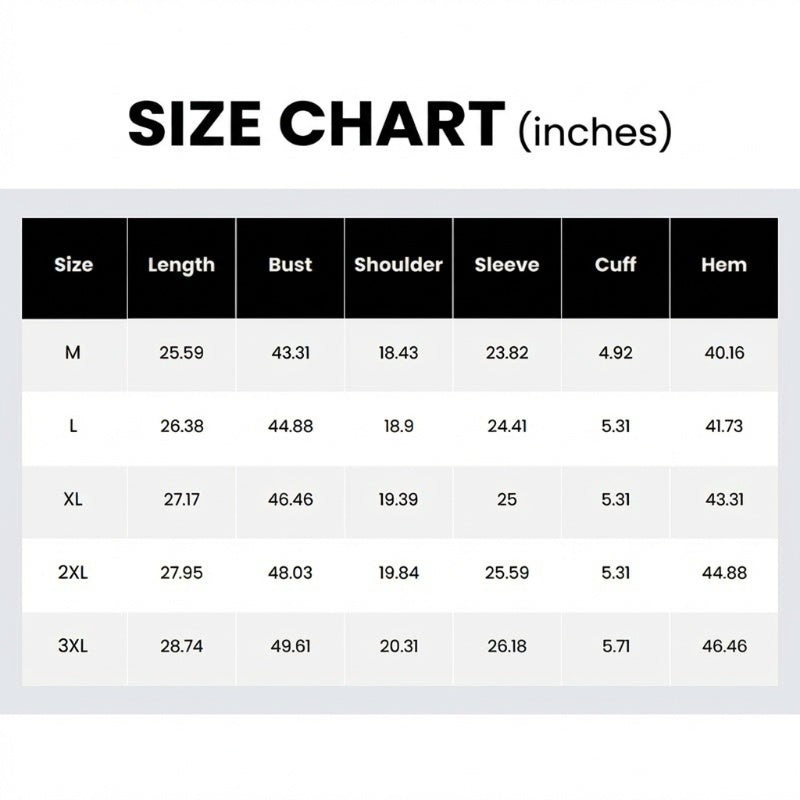Viewport: 800px width, 800px height.
Task: Select the 2XL size row label
Action: [73, 573]
